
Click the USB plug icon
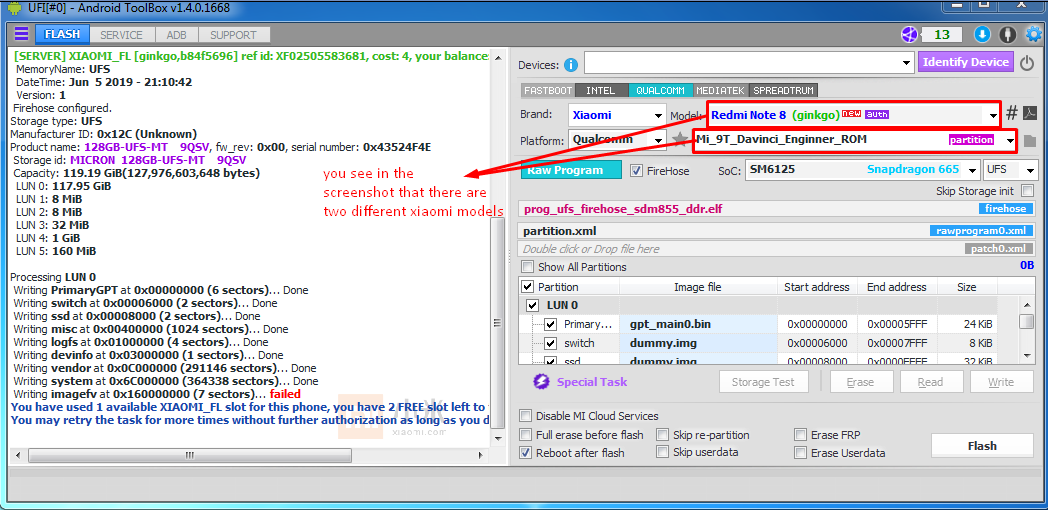[x=1007, y=34]
